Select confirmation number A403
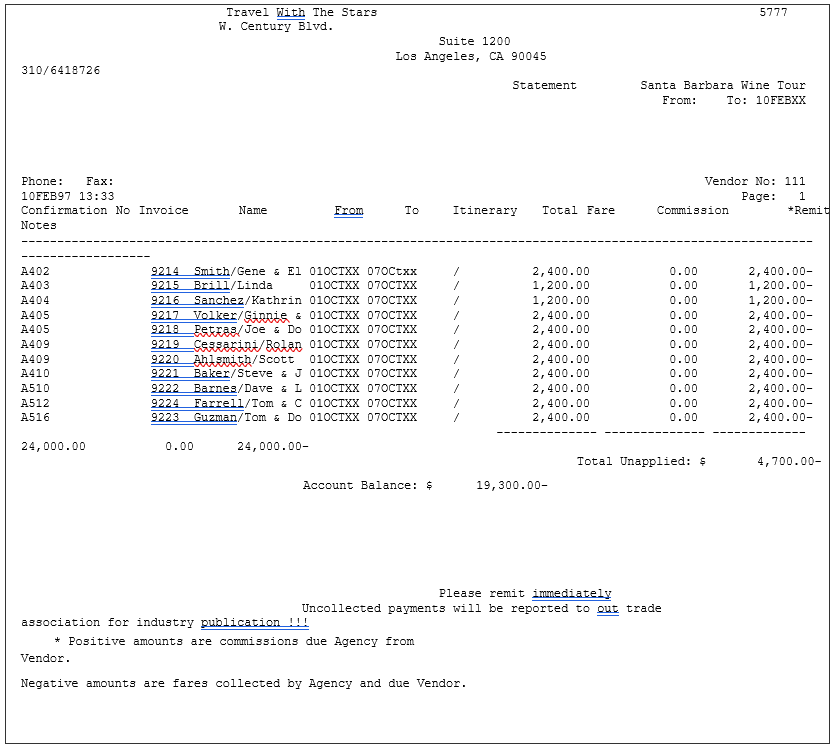The image size is (835, 751). coord(35,285)
